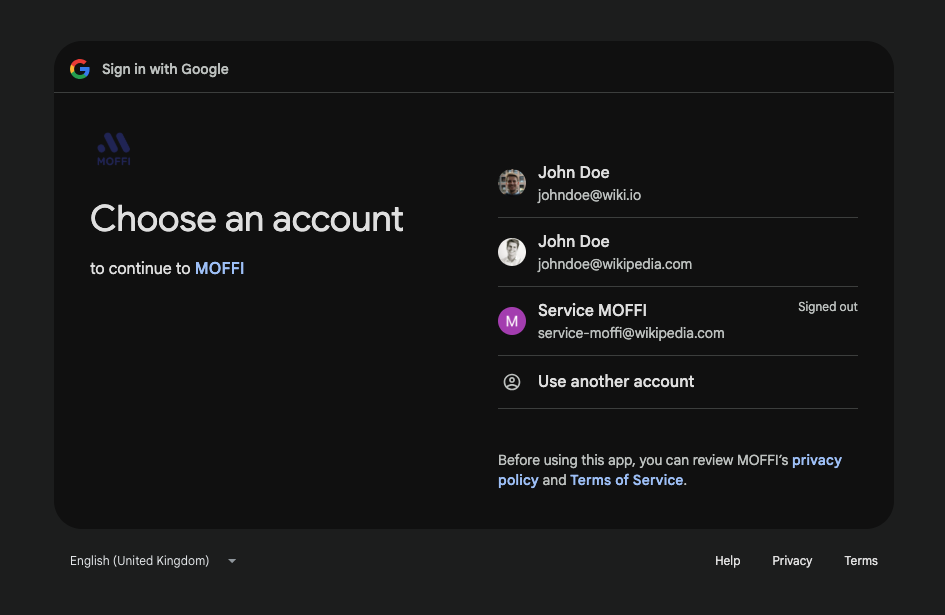Click the Google G logo

tap(80, 69)
